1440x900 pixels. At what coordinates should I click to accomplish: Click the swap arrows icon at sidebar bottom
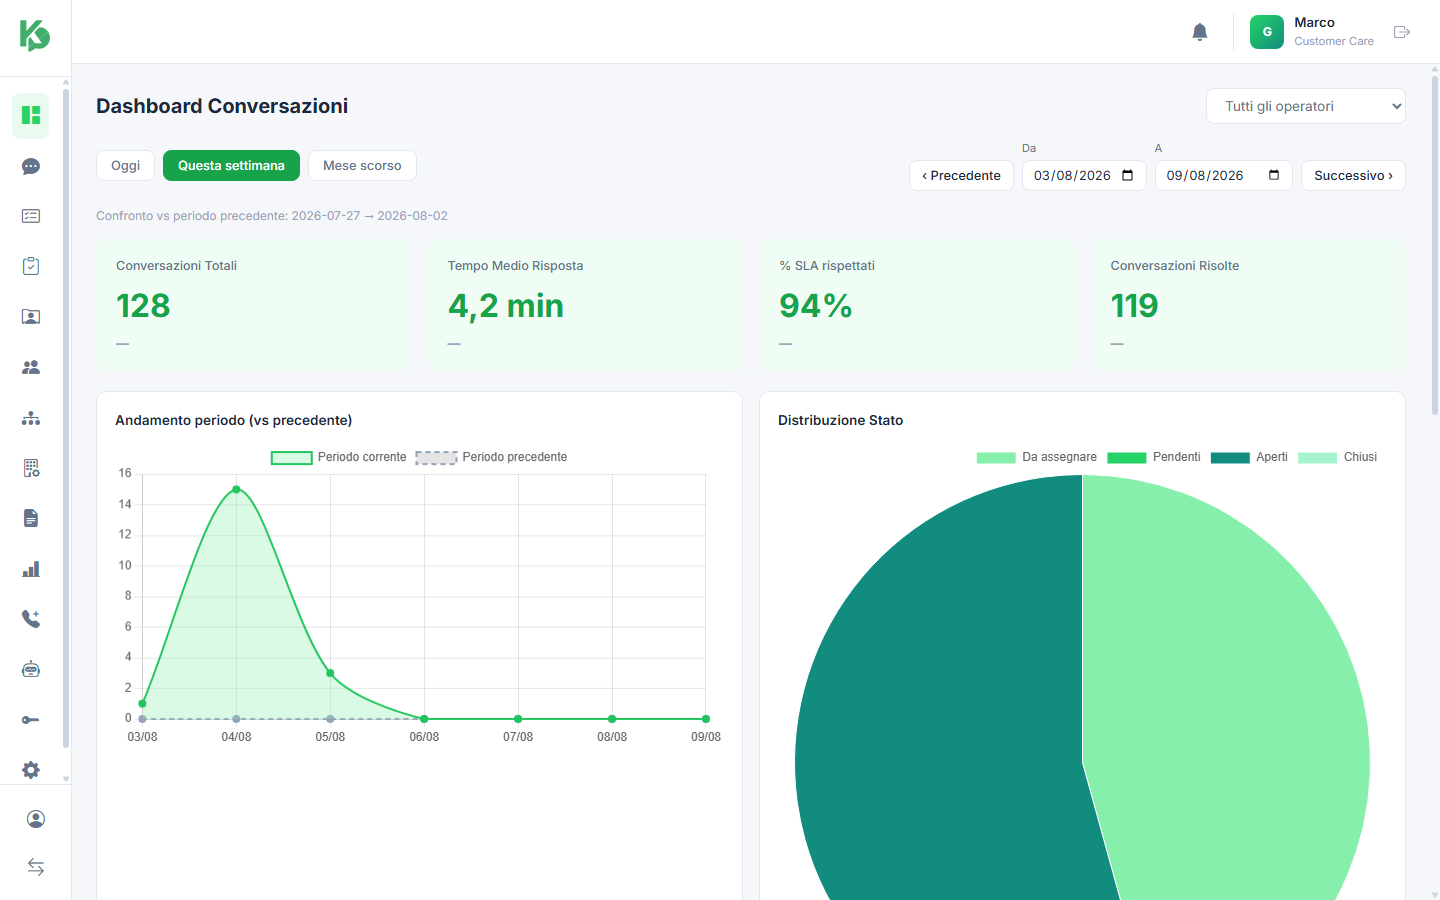[x=36, y=867]
